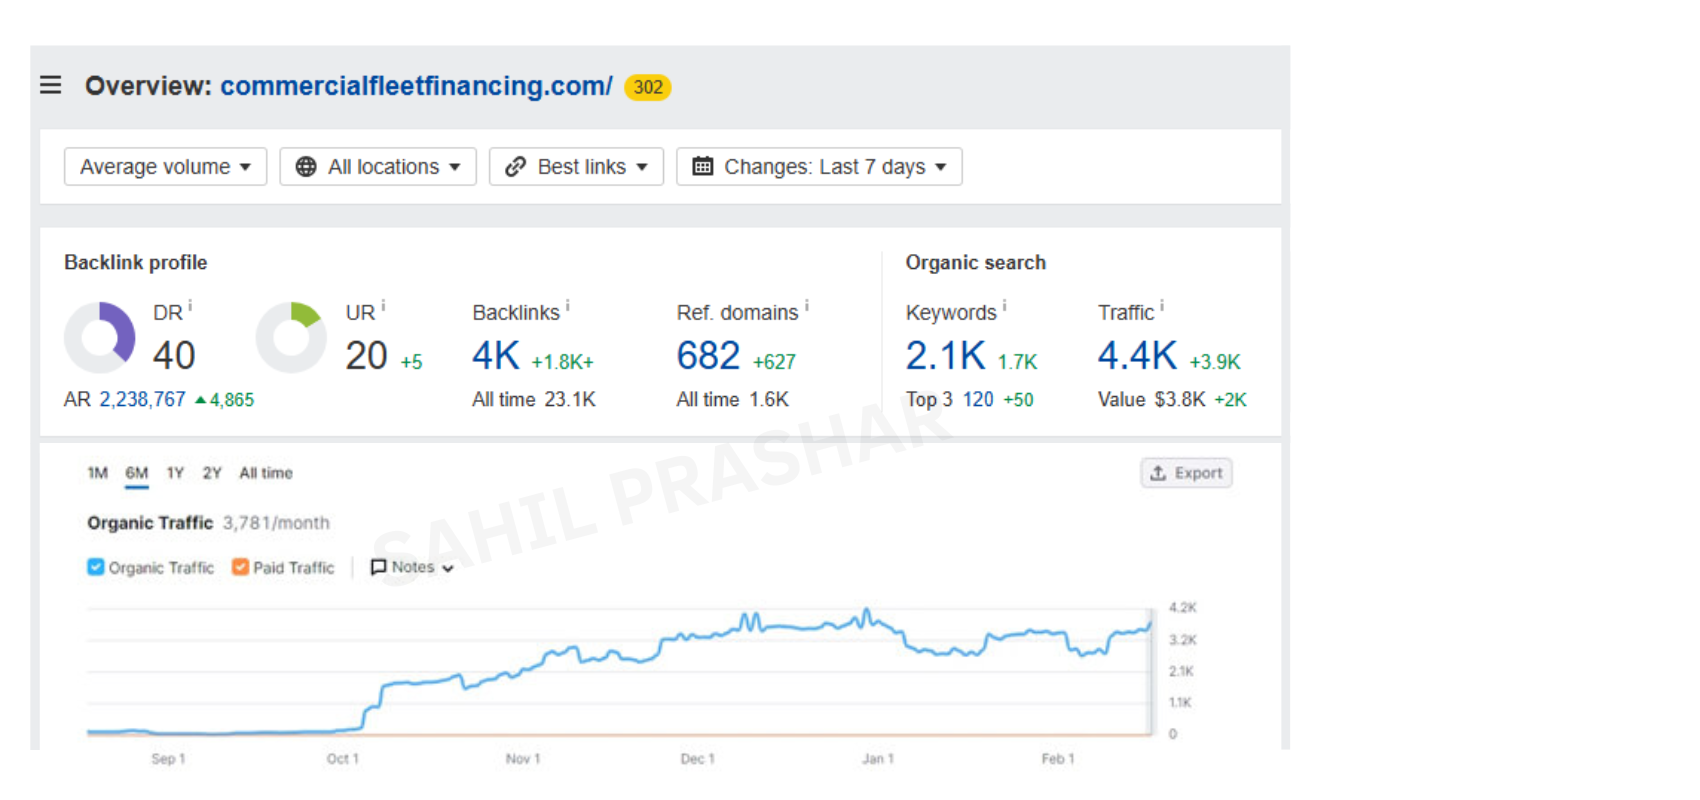Click the calendar icon in Changes filter

pos(703,166)
